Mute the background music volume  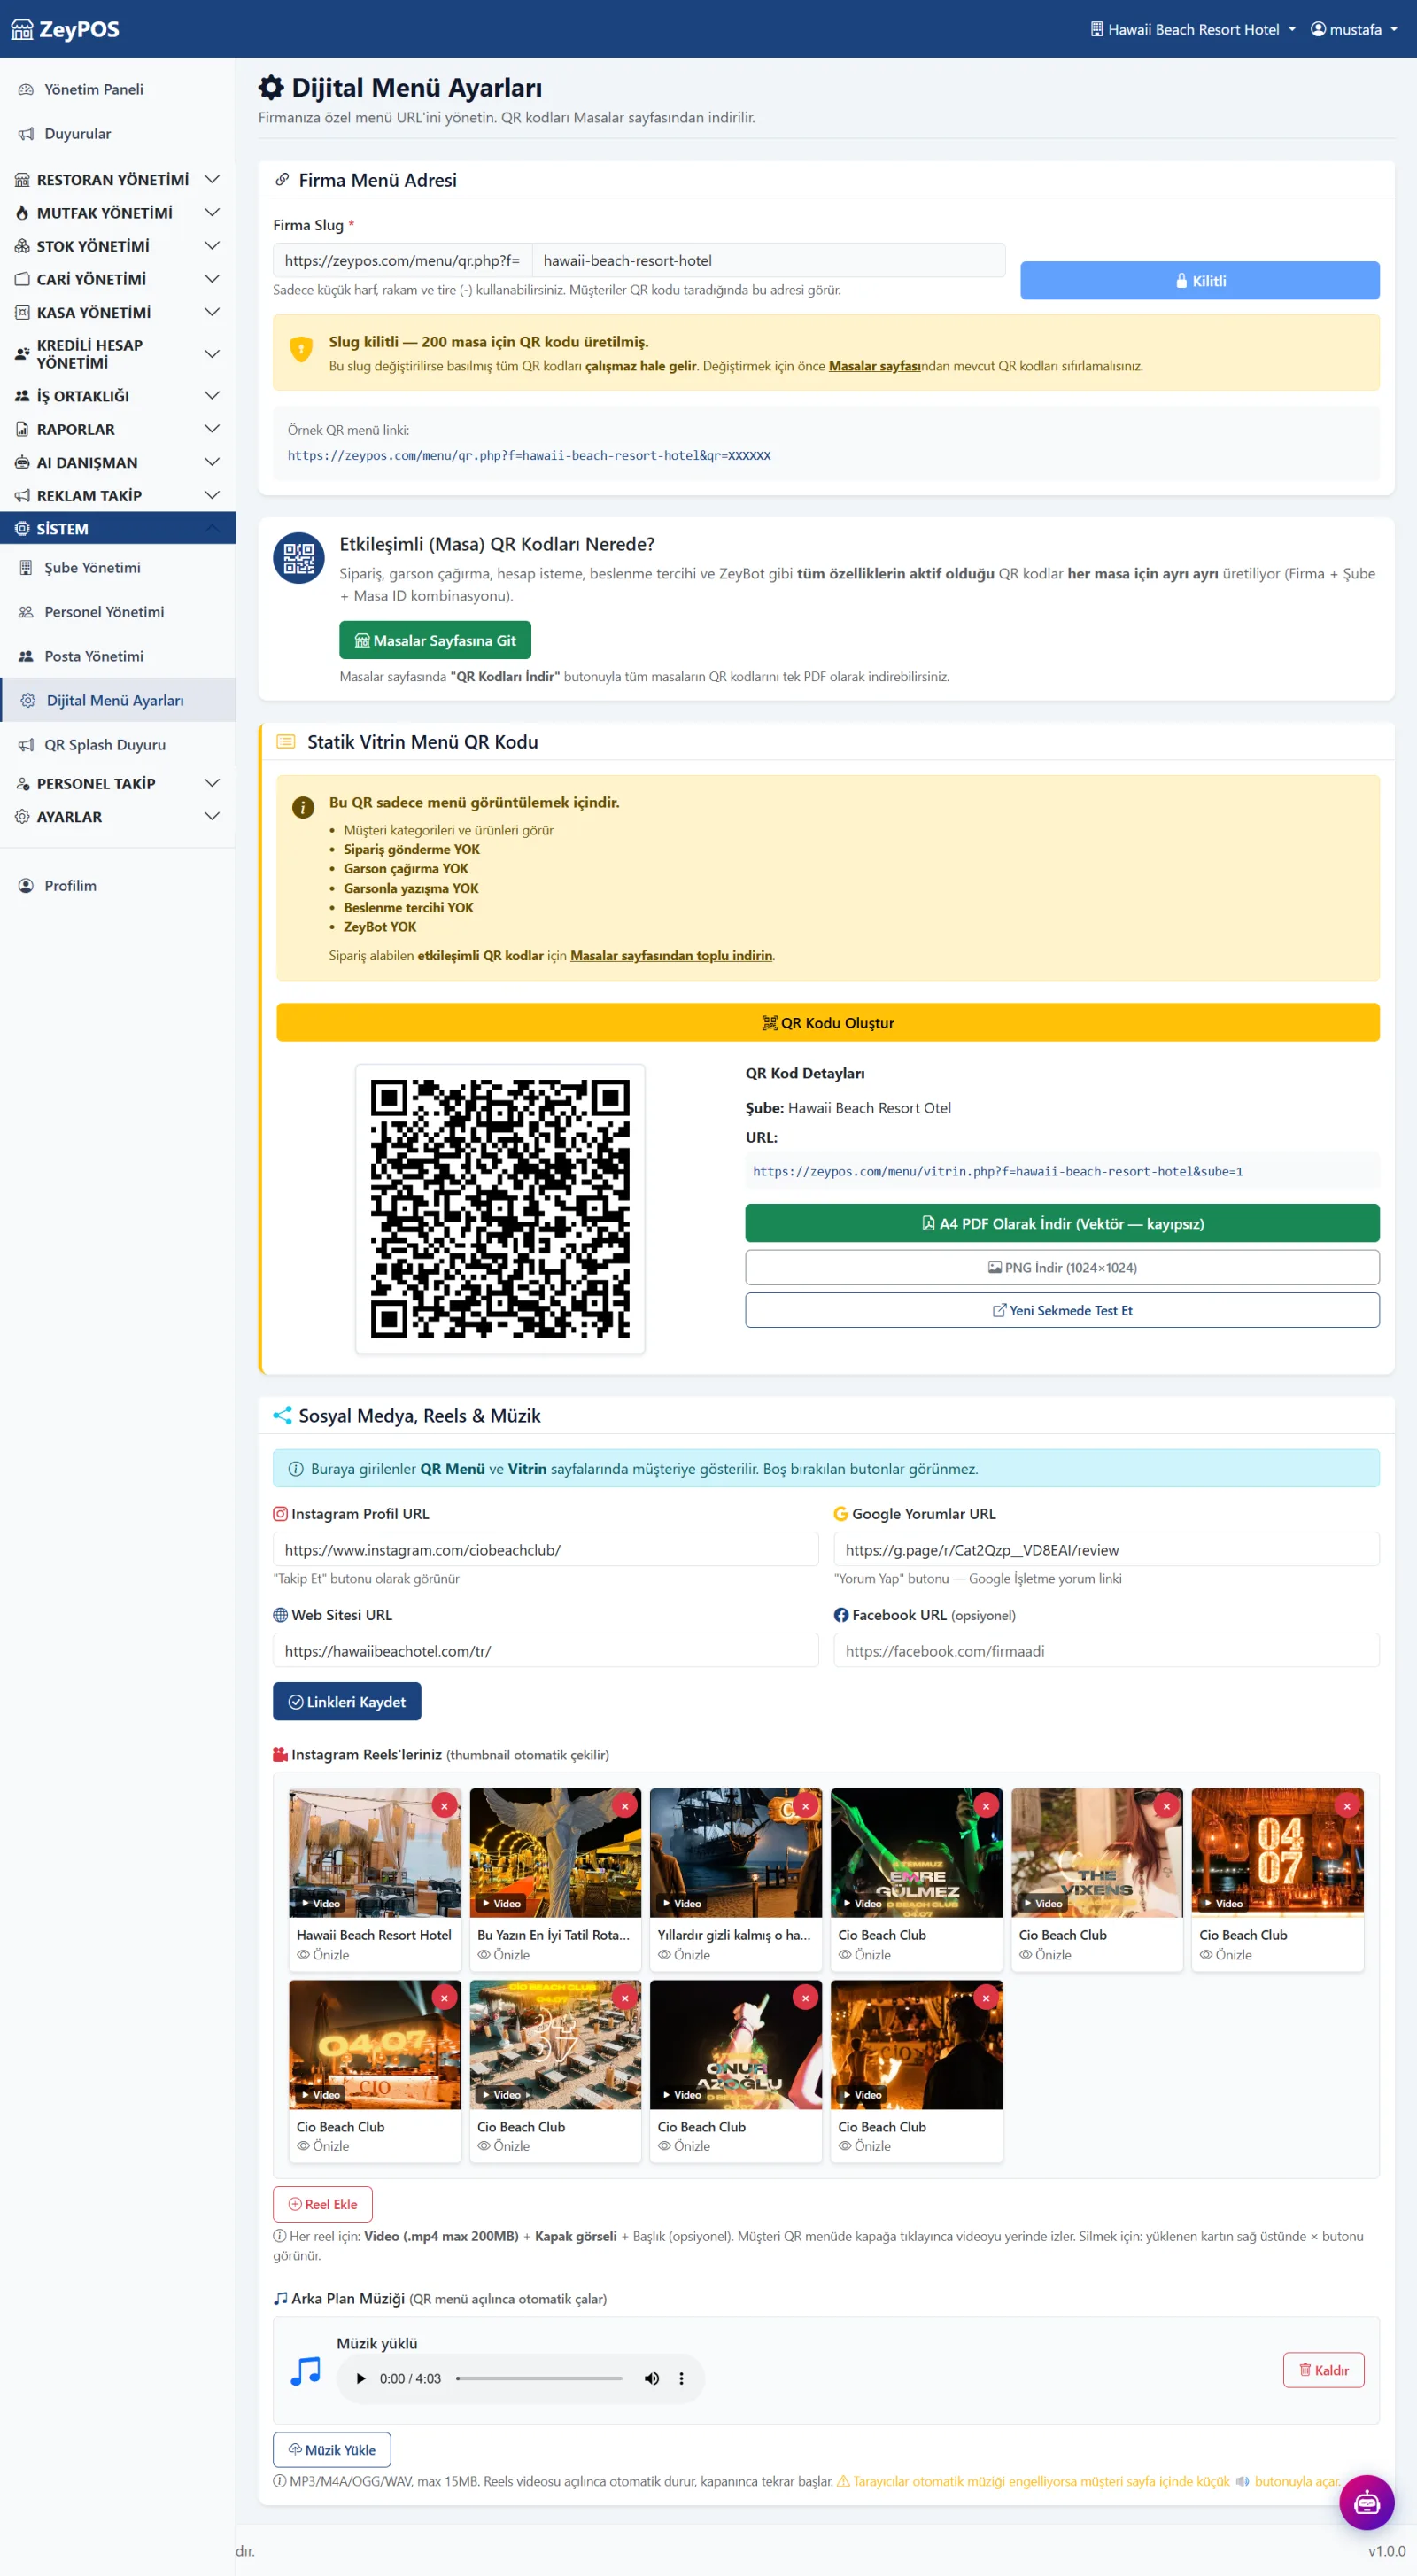[x=651, y=2378]
